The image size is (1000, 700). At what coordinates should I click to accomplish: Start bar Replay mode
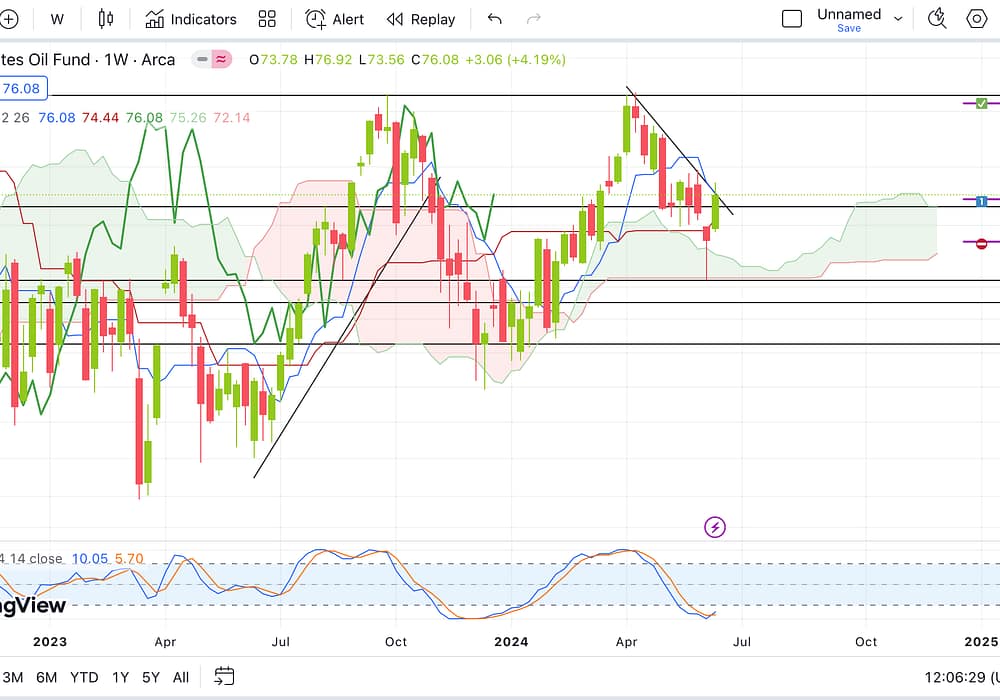click(x=421, y=19)
